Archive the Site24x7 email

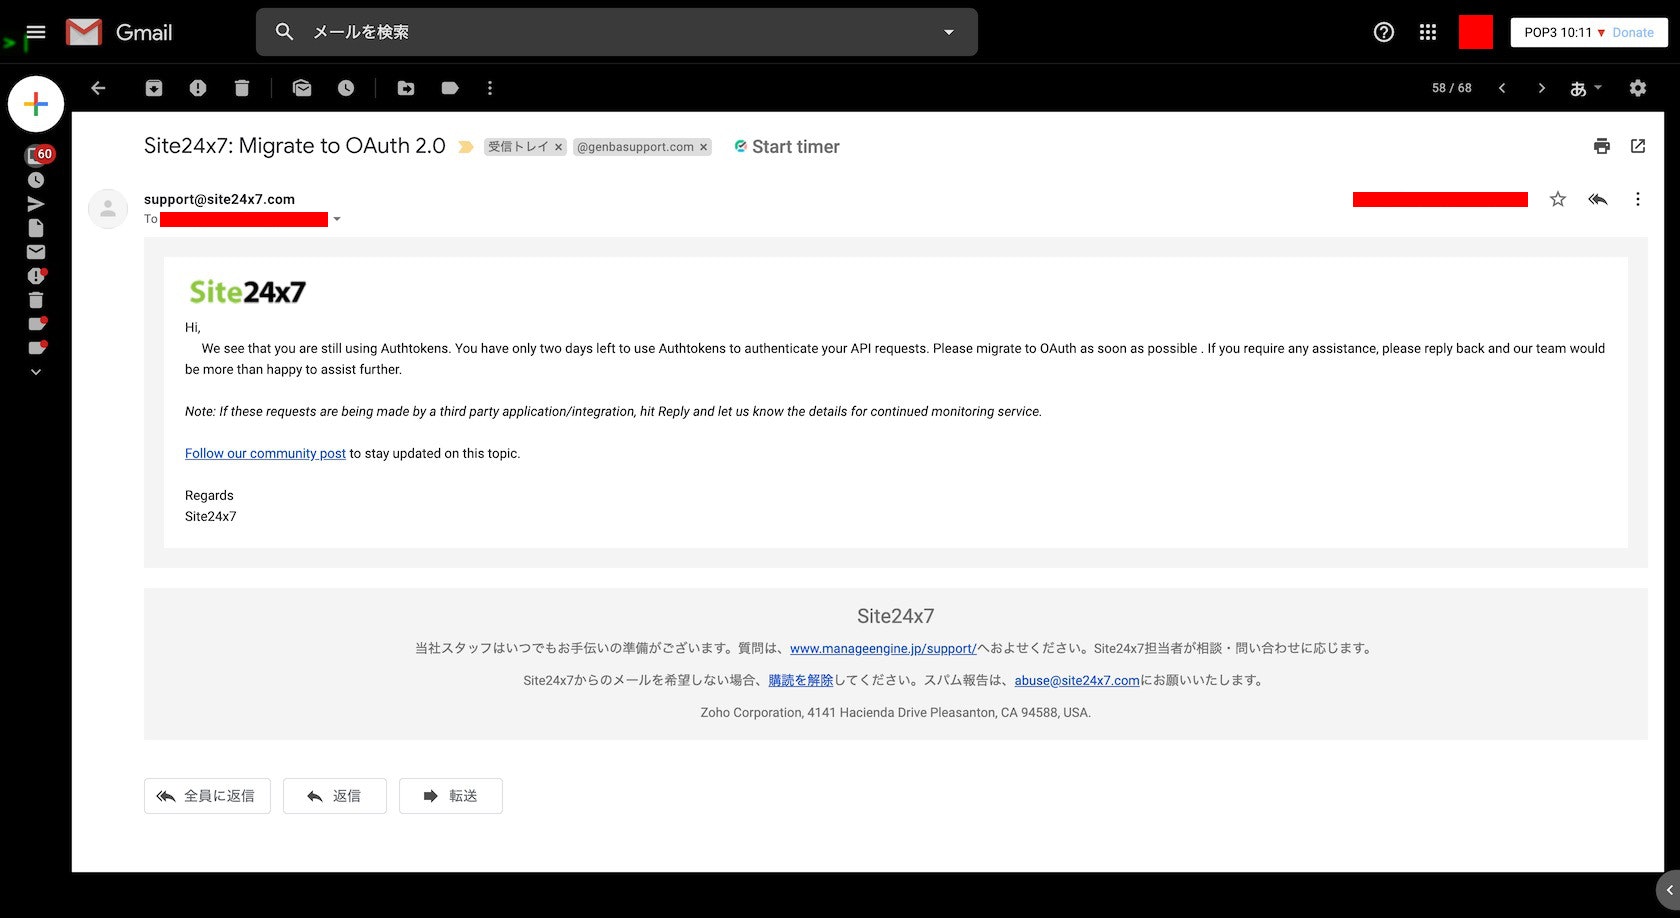click(x=154, y=88)
